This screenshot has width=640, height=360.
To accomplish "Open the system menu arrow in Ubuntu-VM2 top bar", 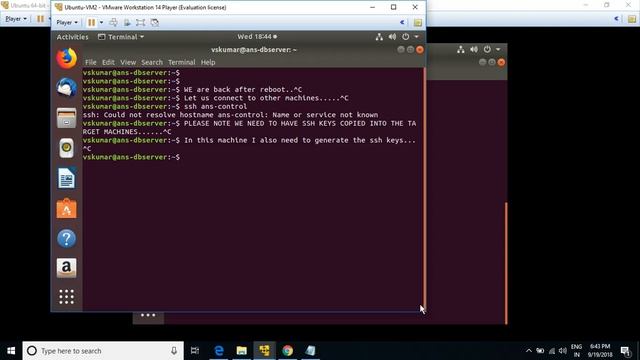I will click(416, 37).
